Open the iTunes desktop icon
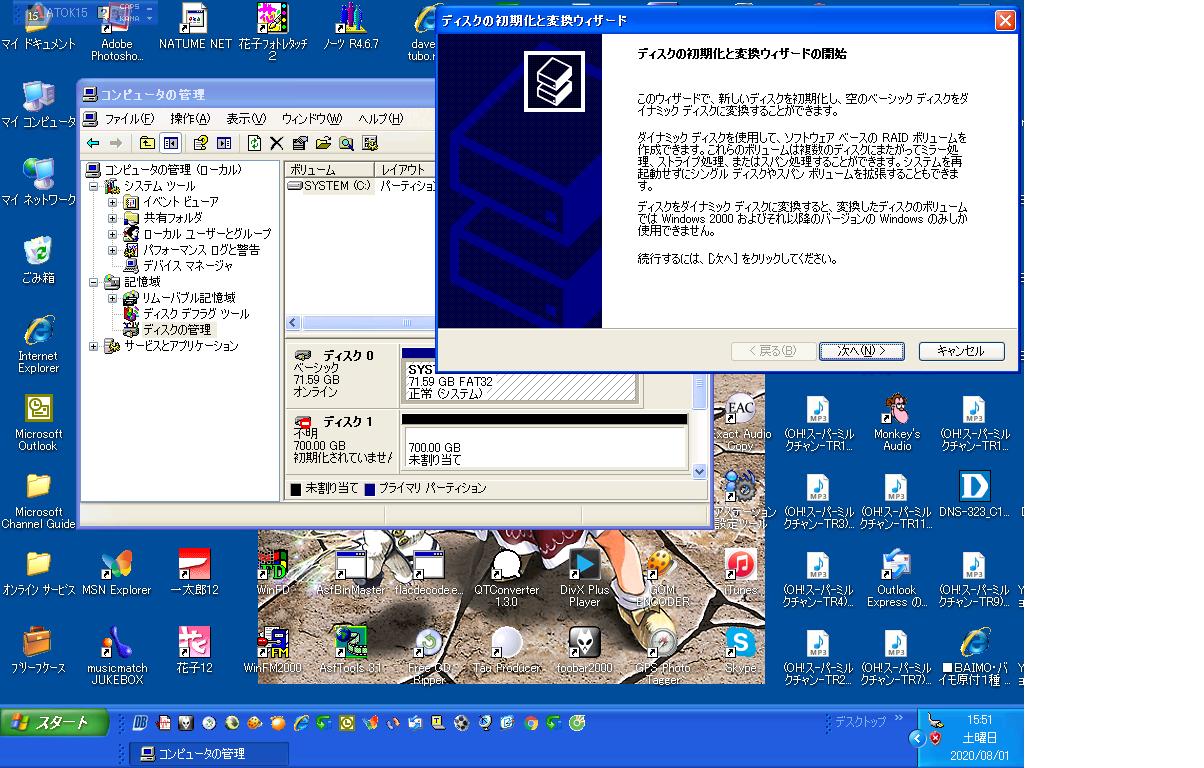Image resolution: width=1204 pixels, height=768 pixels. click(x=740, y=572)
